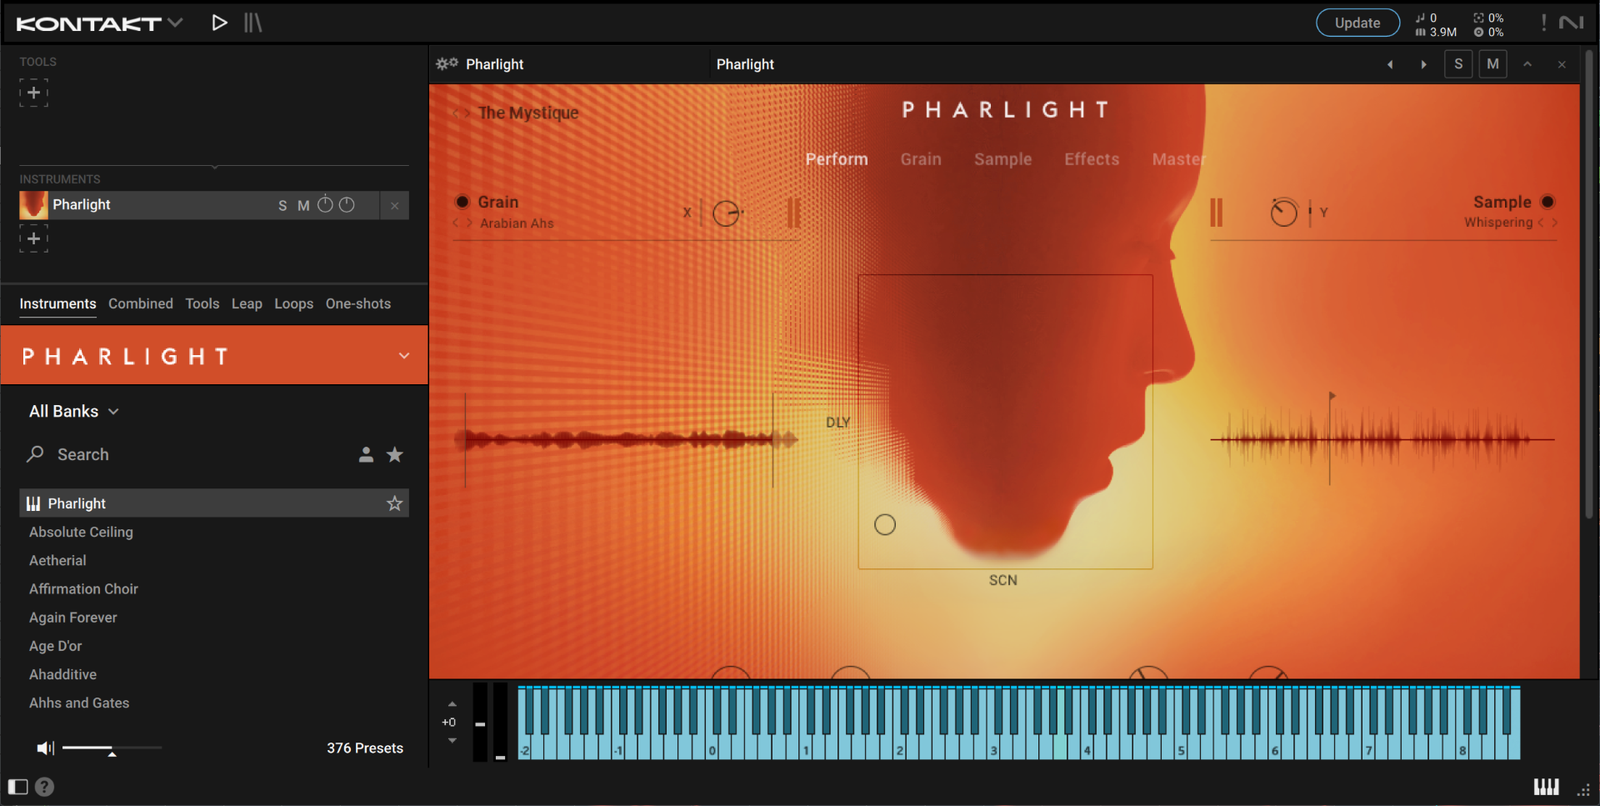Expand the PHARLIGHT library banner dropdown
The width and height of the screenshot is (1600, 806).
coord(404,356)
